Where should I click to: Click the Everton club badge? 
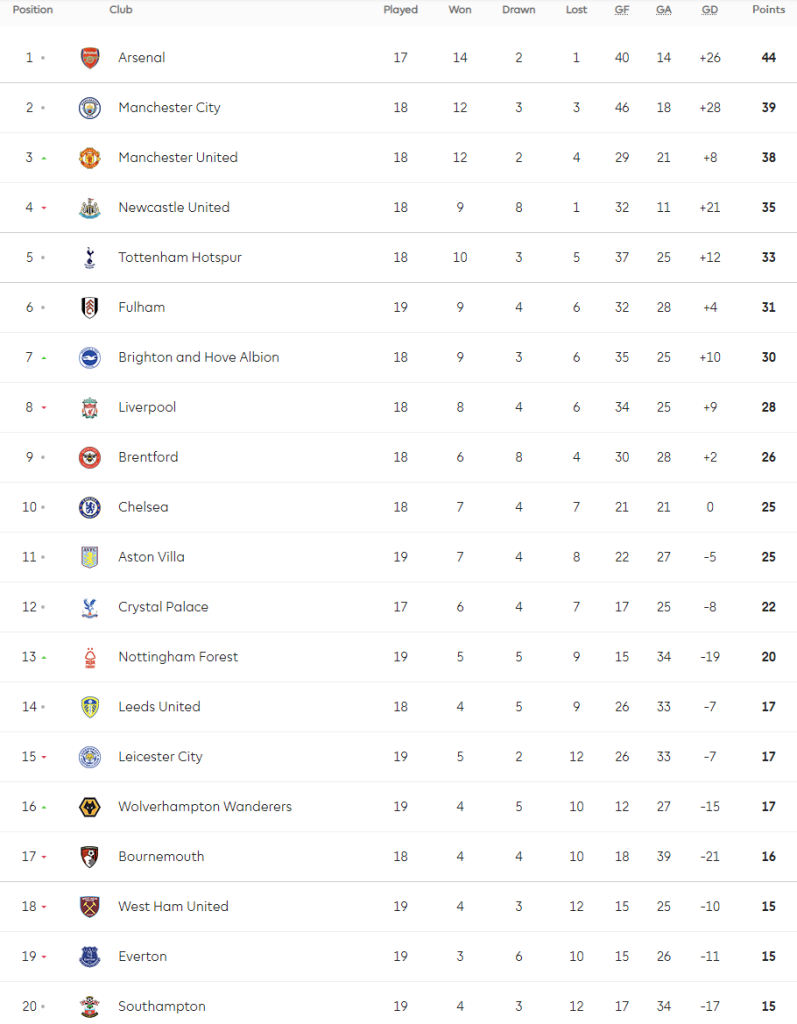[x=90, y=957]
